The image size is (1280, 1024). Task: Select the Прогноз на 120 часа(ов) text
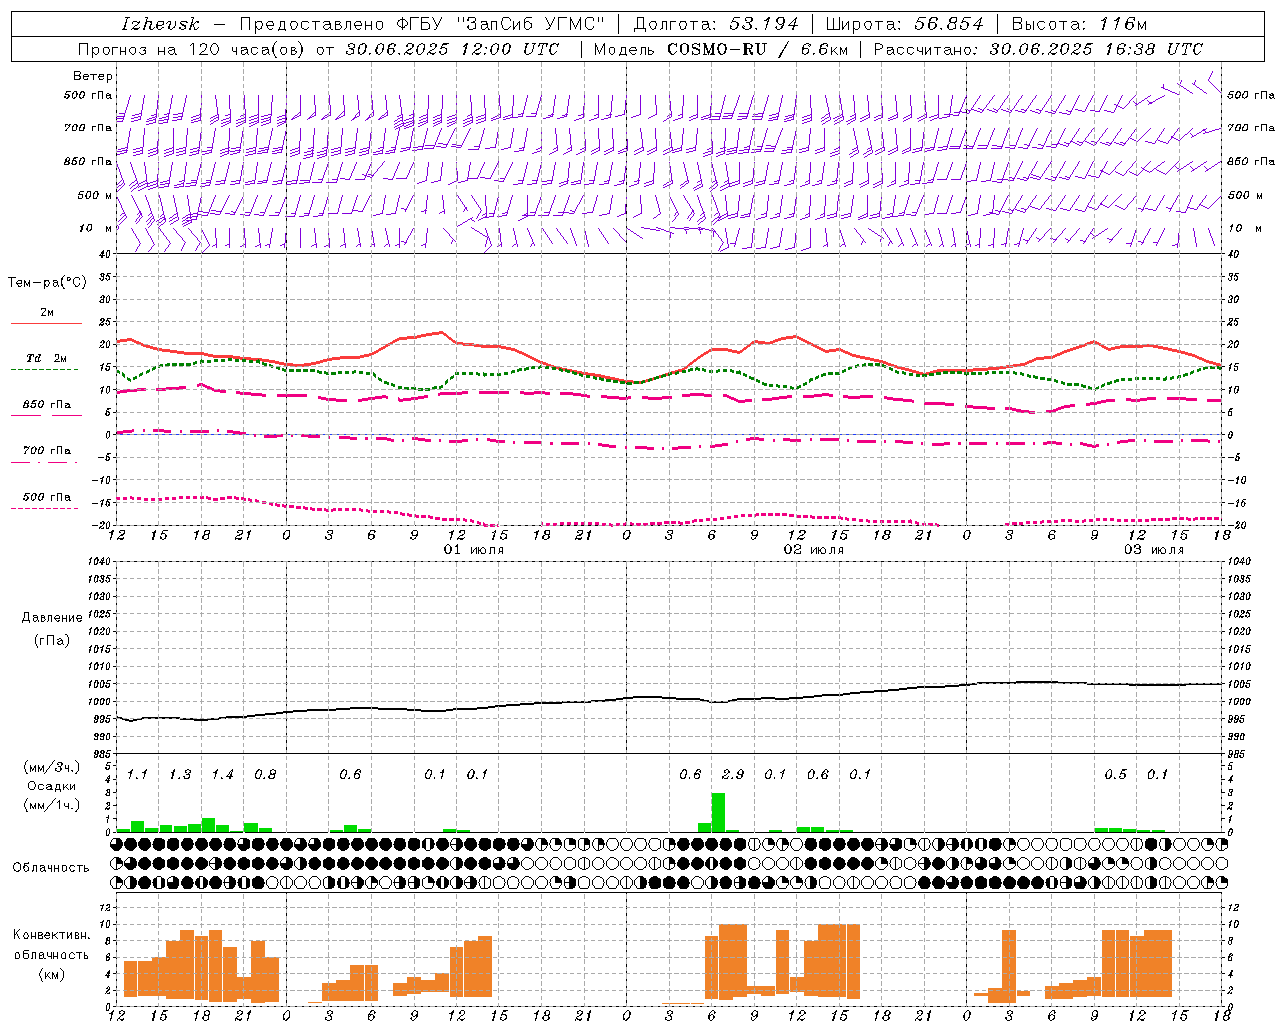192,49
